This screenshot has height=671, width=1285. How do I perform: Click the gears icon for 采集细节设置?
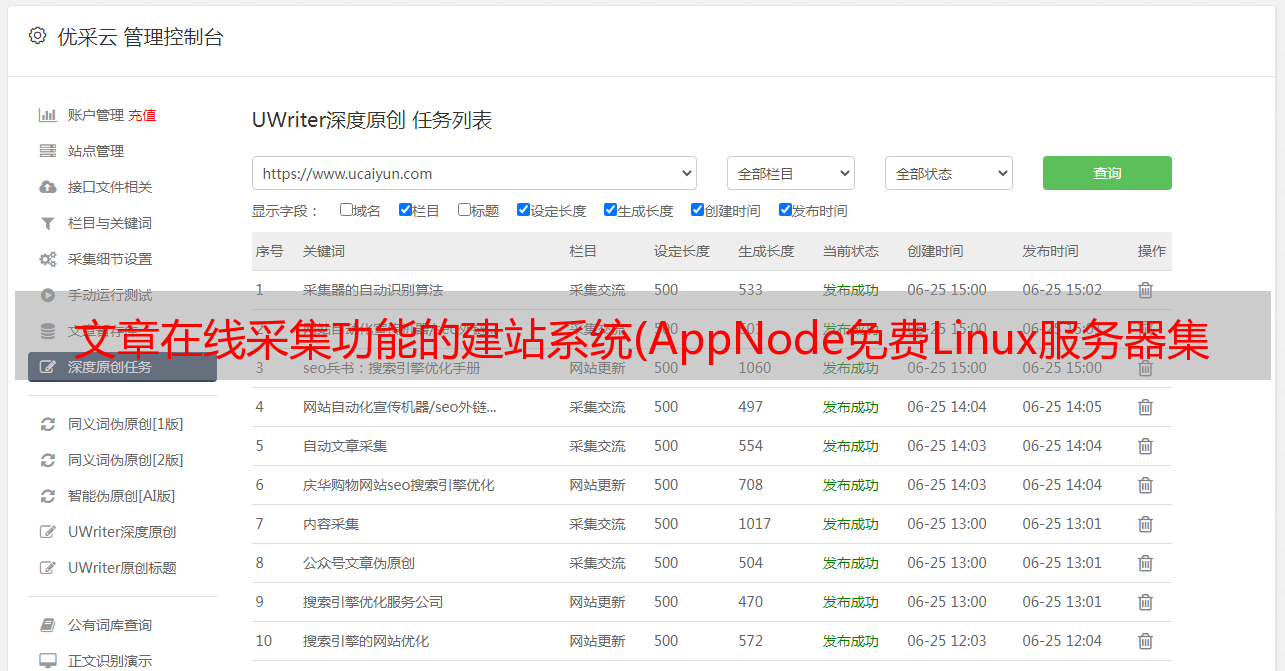point(47,259)
